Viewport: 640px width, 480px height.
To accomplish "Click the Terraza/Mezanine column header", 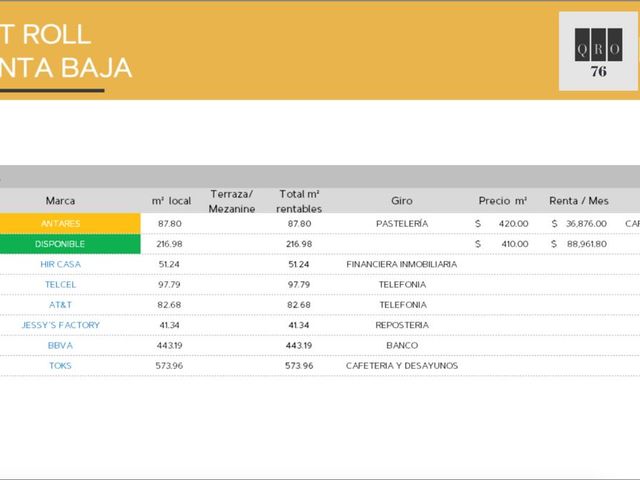I will 232,201.
